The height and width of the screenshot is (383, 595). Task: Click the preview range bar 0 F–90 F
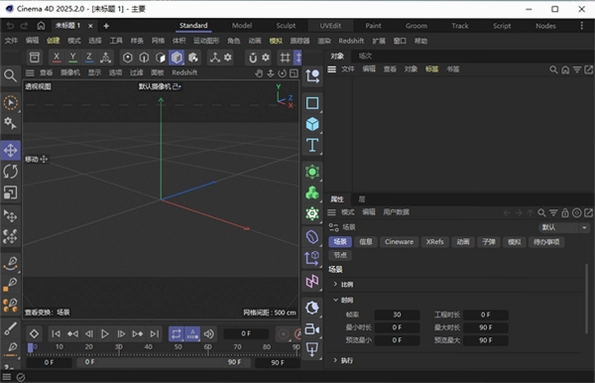(x=163, y=363)
